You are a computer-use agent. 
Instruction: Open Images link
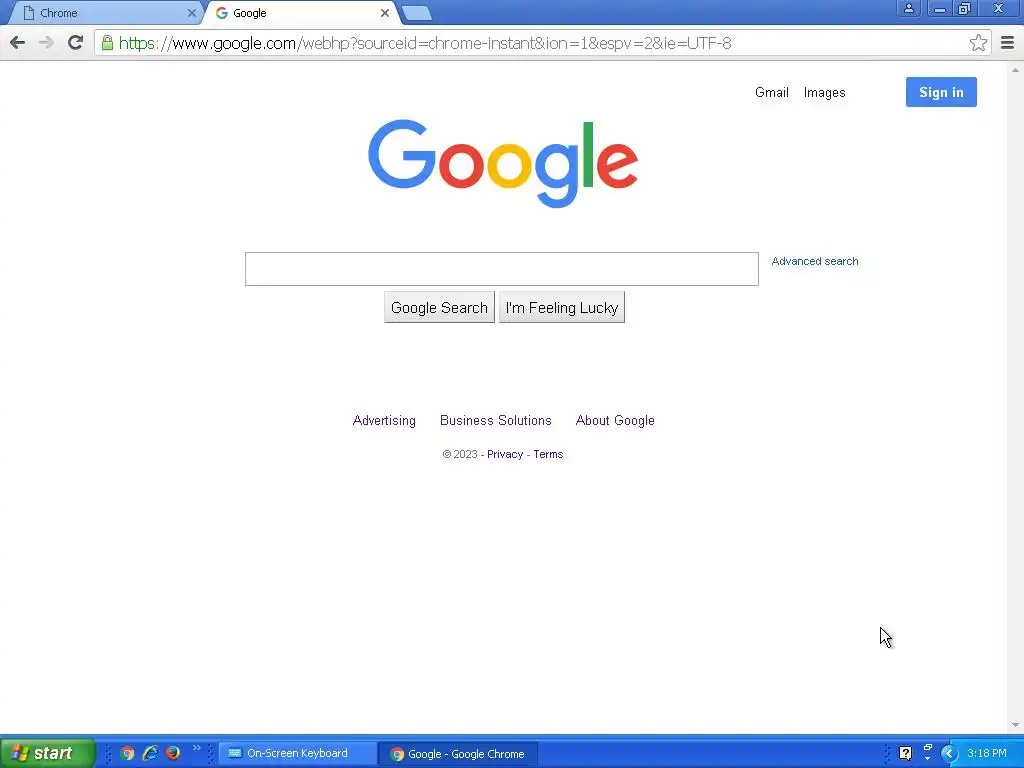(824, 93)
